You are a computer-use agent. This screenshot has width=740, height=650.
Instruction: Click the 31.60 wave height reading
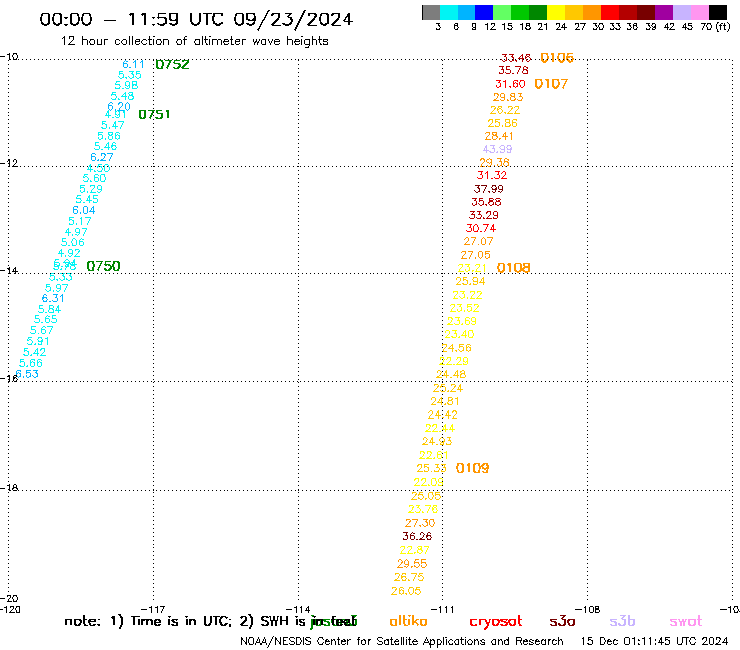tap(510, 84)
